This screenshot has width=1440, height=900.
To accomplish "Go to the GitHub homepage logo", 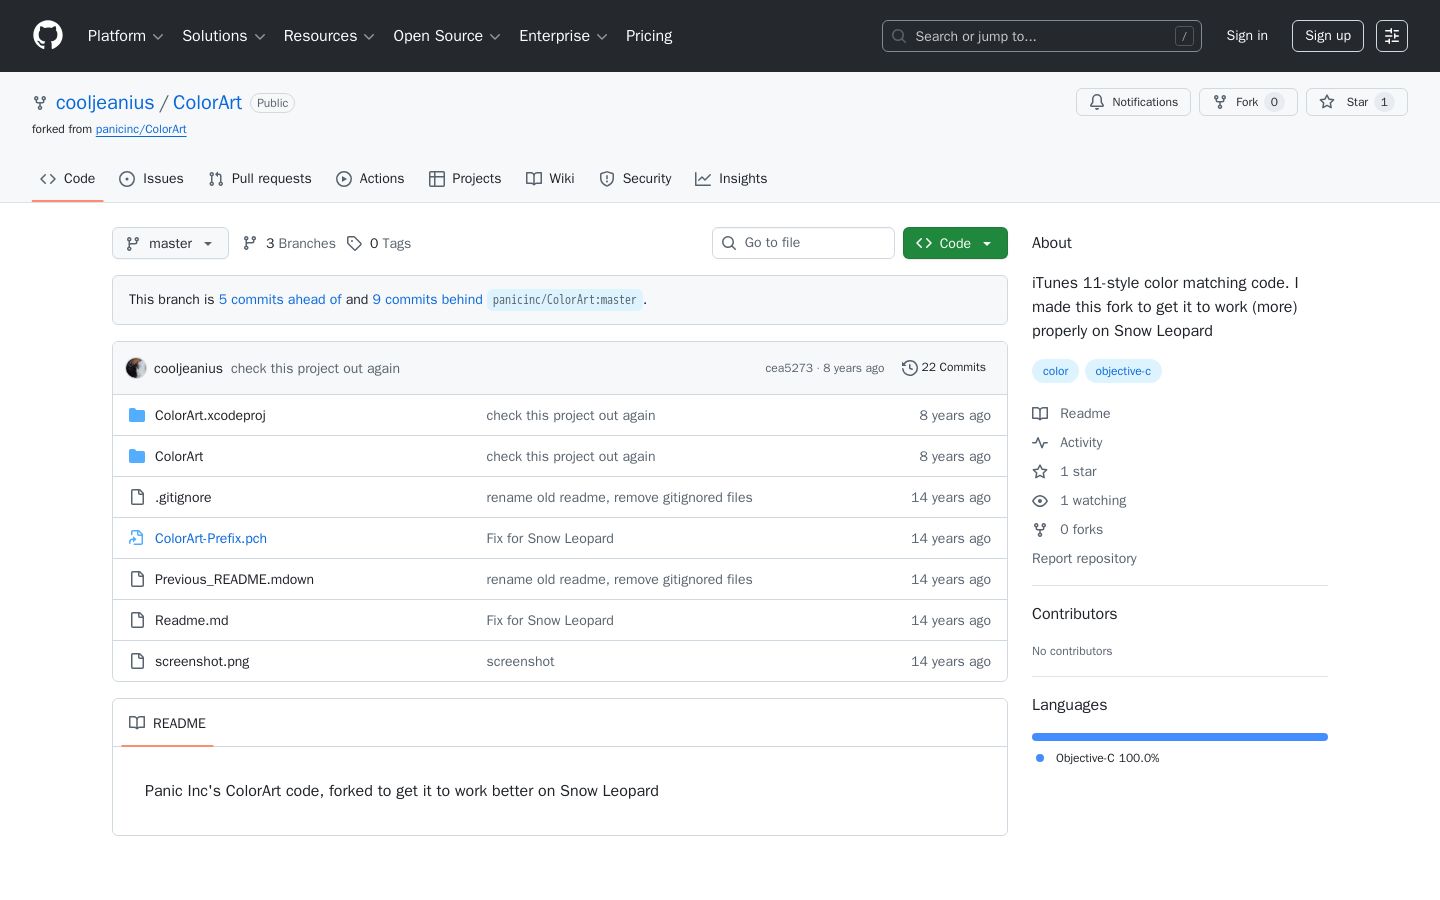I will [48, 36].
